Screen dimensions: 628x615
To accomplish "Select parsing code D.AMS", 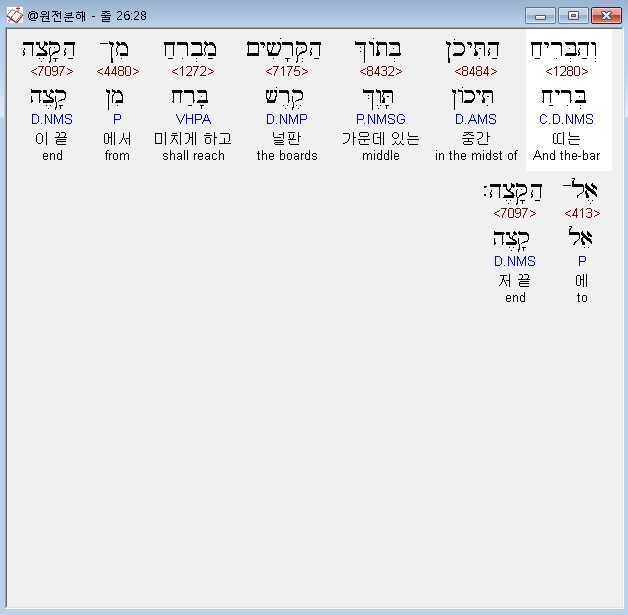I will pos(476,119).
